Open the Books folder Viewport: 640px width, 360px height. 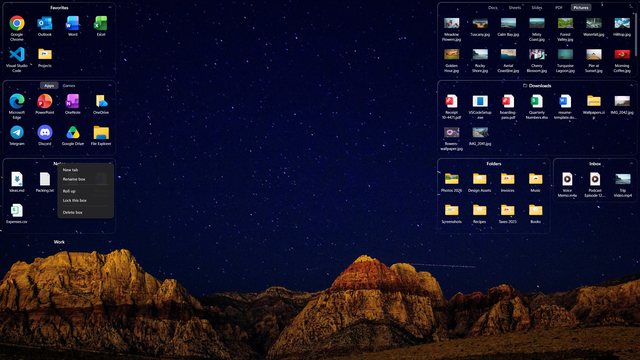(x=536, y=210)
